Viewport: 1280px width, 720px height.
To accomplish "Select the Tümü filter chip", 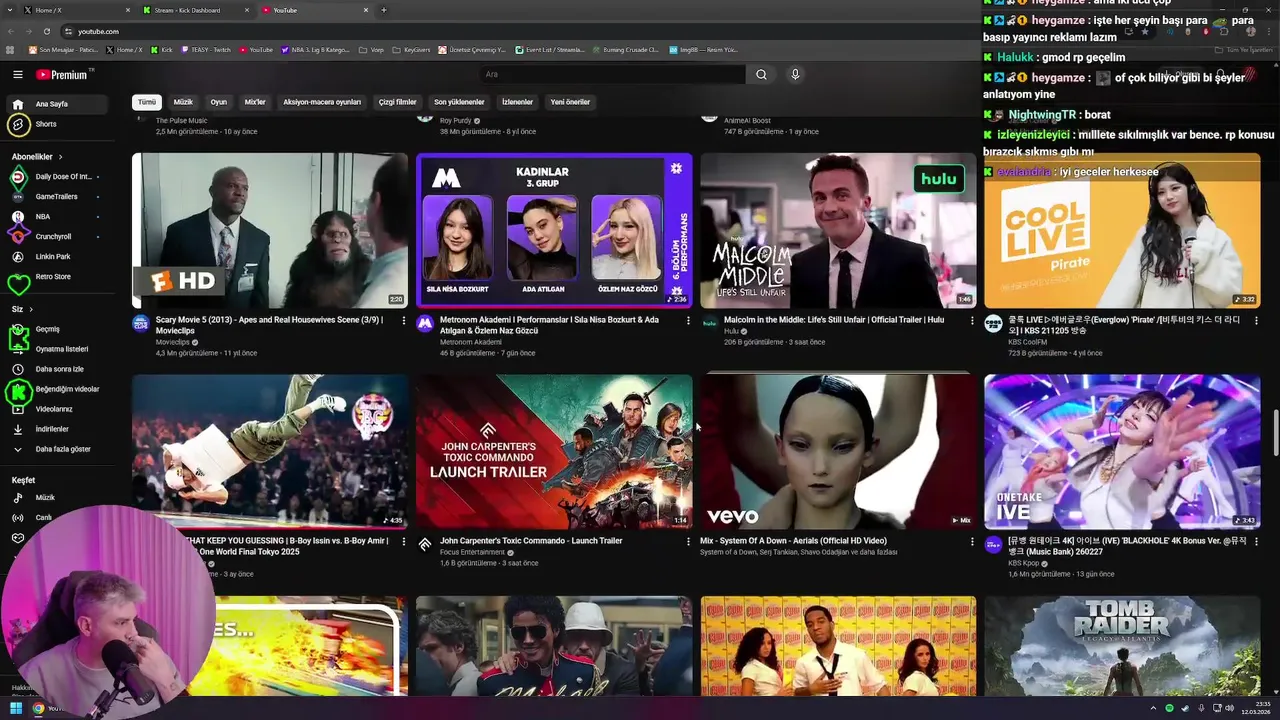I will 147,102.
